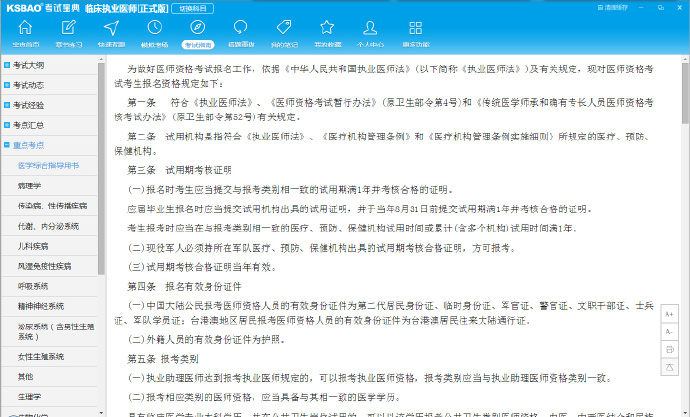
Task: Expand the 考试大纲 section
Action: (49, 65)
